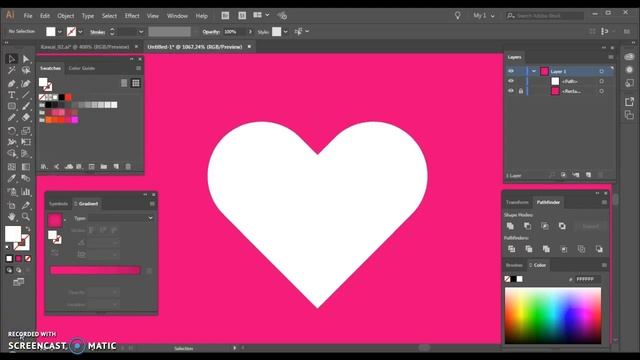Open the Style dropdown in control bar
The width and height of the screenshot is (640, 360).
[x=285, y=31]
